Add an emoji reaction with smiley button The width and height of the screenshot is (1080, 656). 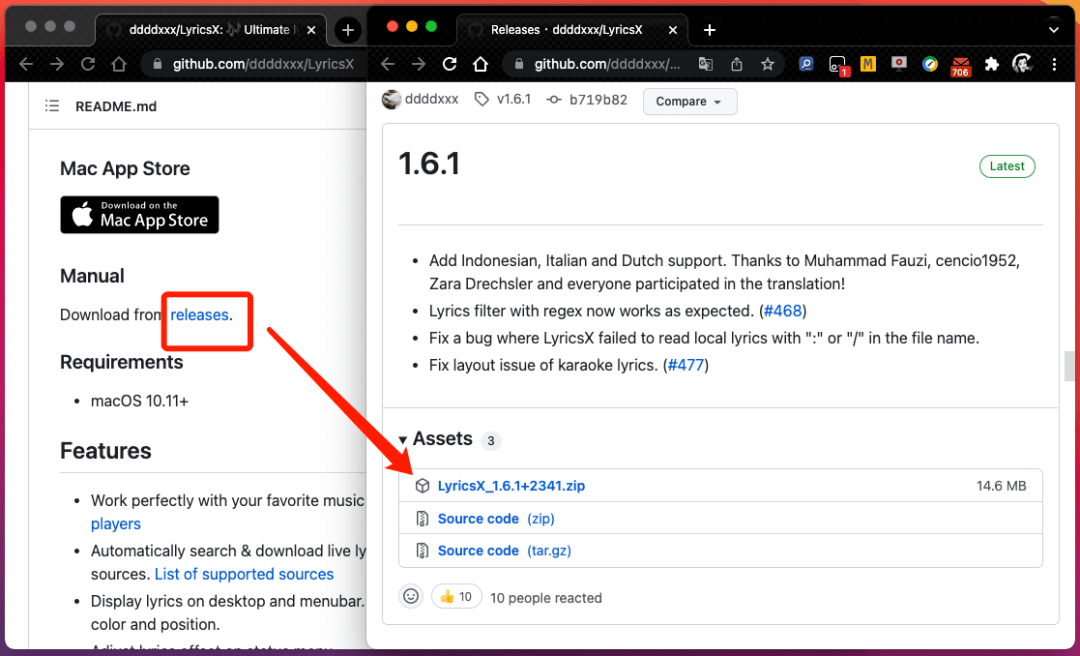click(x=411, y=597)
